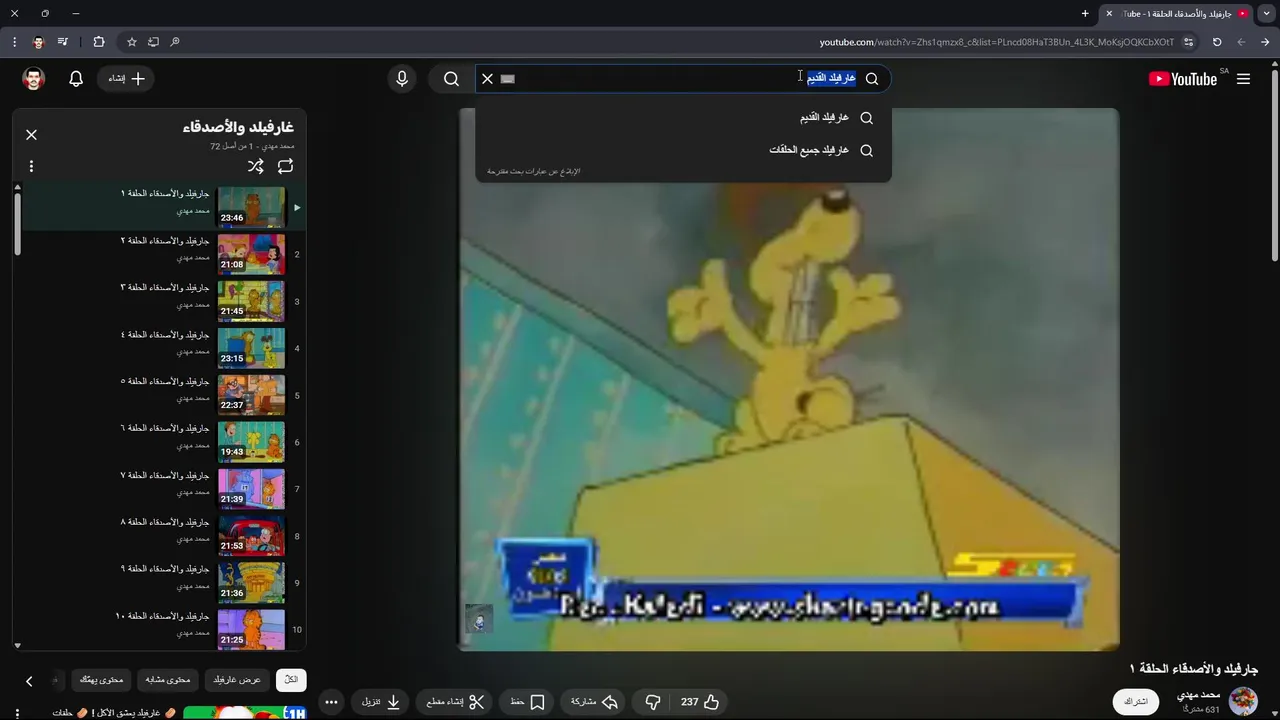The height and width of the screenshot is (720, 1280).
Task: Choose suggestion غارفيلد جميع الحلقات
Action: (x=683, y=150)
